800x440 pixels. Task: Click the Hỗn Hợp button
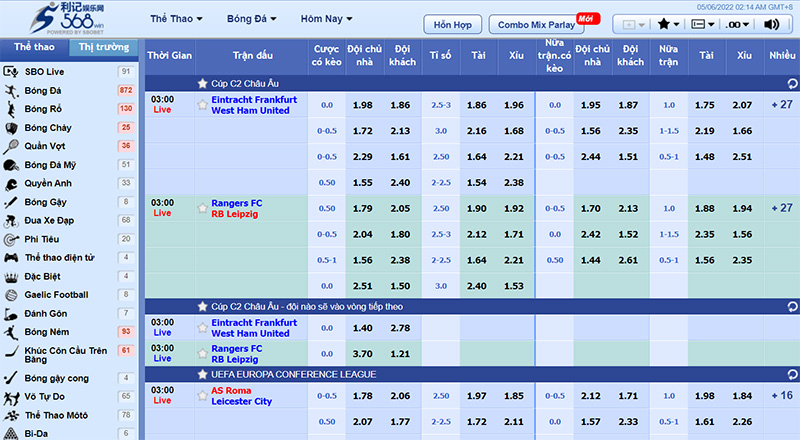point(453,24)
